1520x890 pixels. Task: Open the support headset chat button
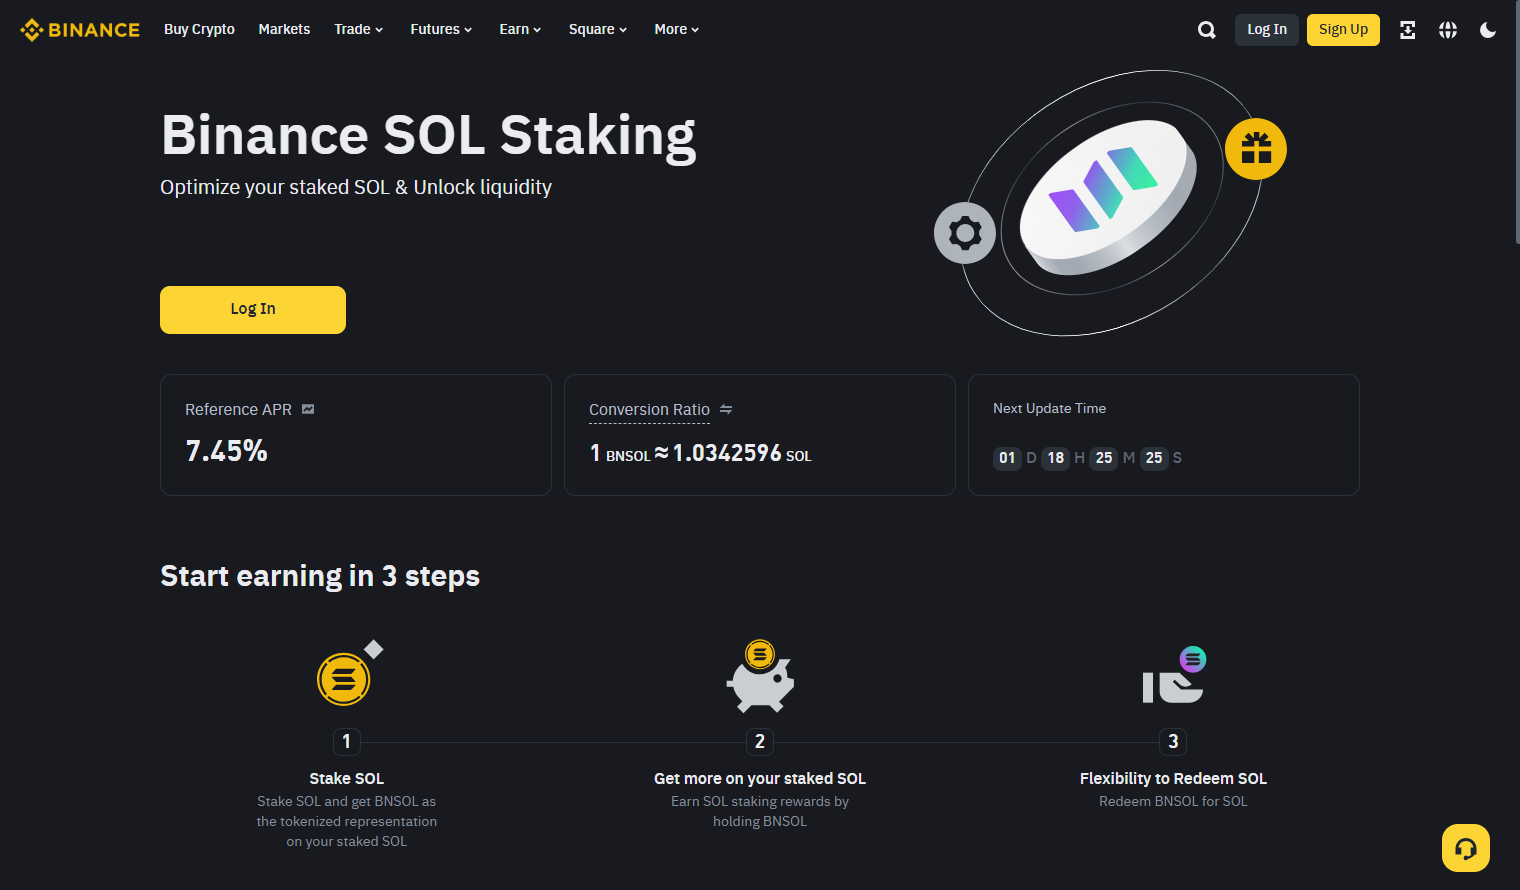[x=1466, y=848]
